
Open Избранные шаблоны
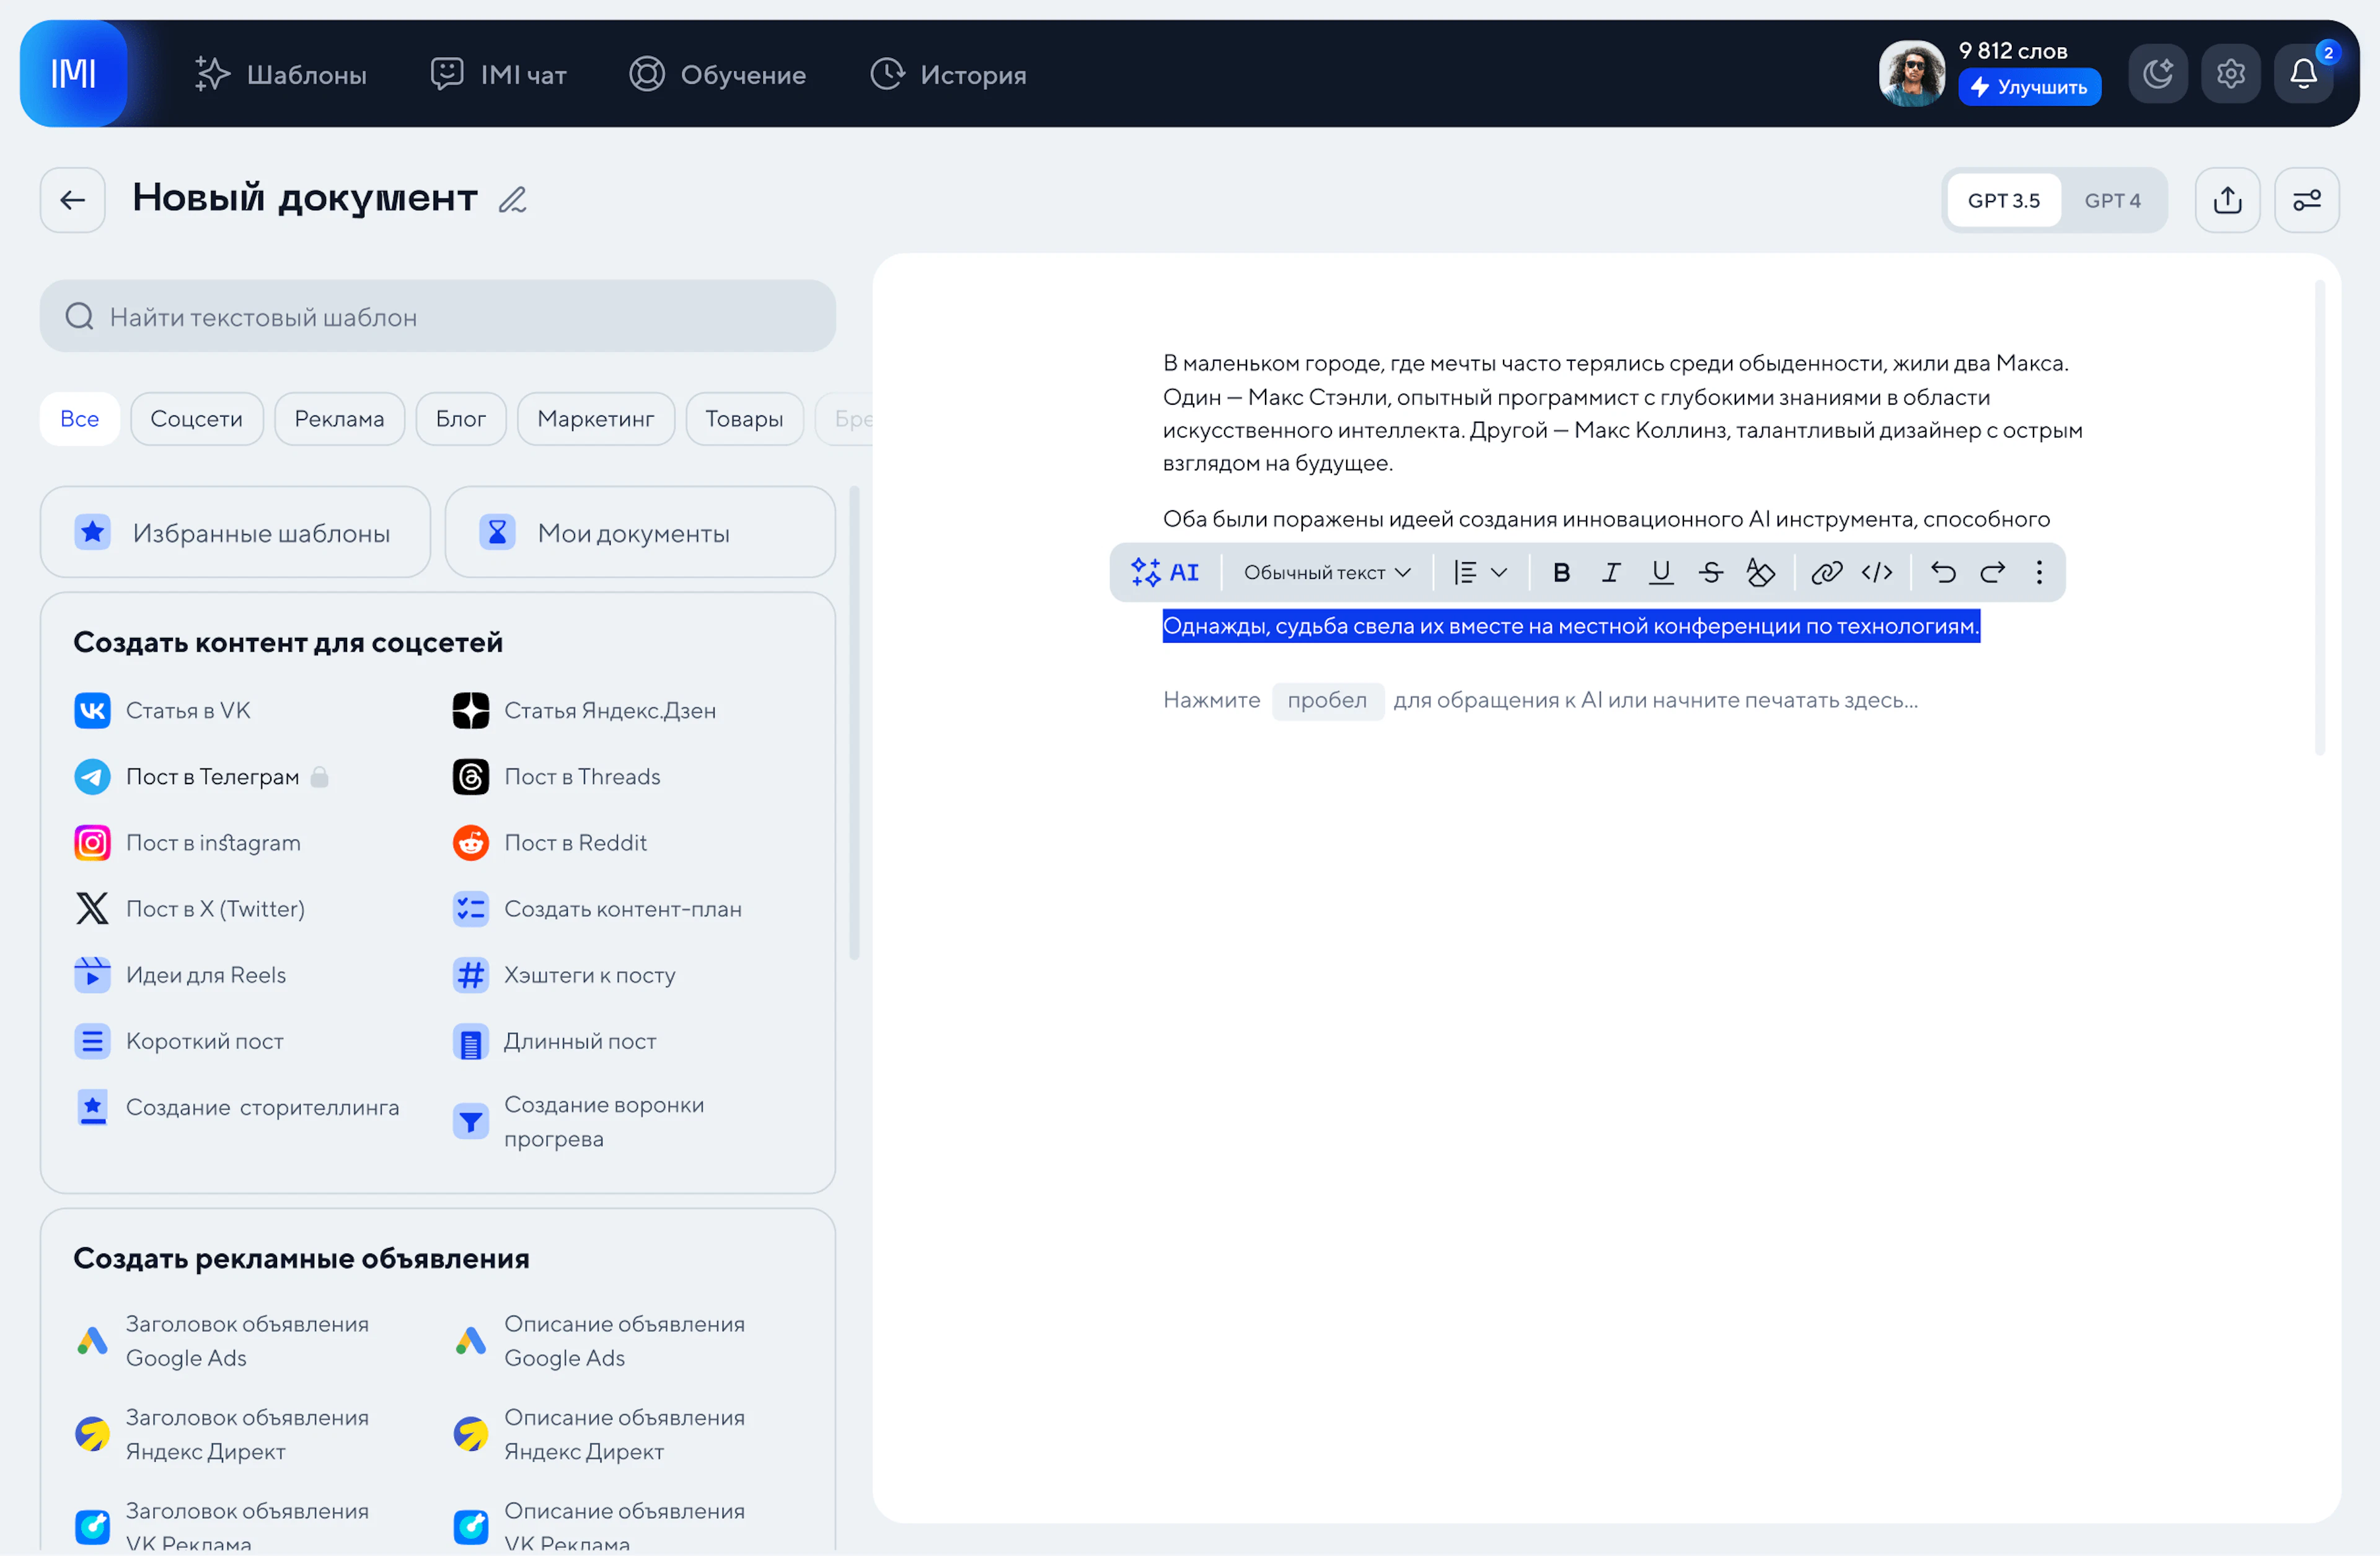(236, 532)
